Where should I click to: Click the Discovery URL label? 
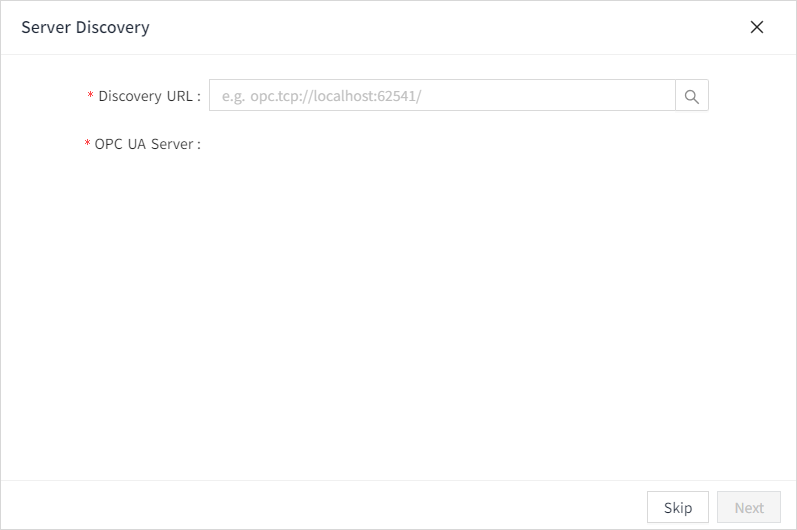coord(149,96)
